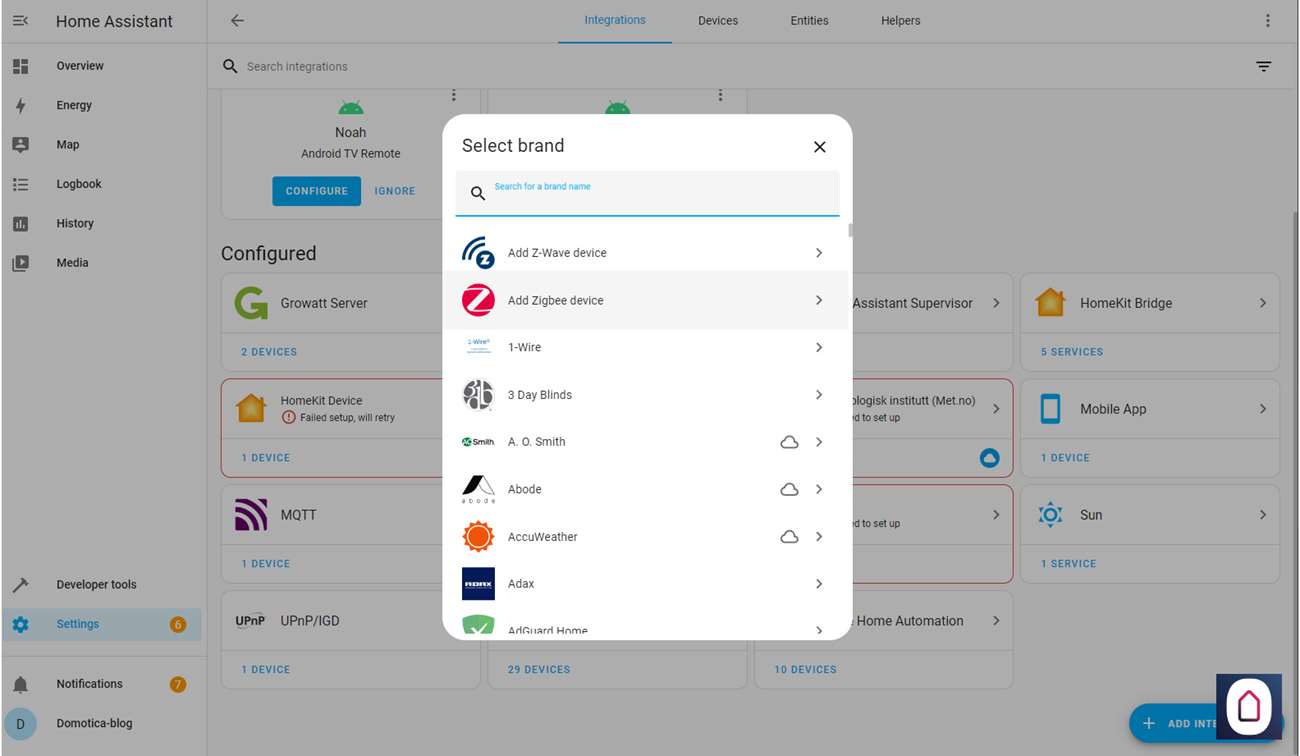Viewport: 1300px width, 756px height.
Task: Configure the Noah Android TV Remote
Action: point(317,191)
